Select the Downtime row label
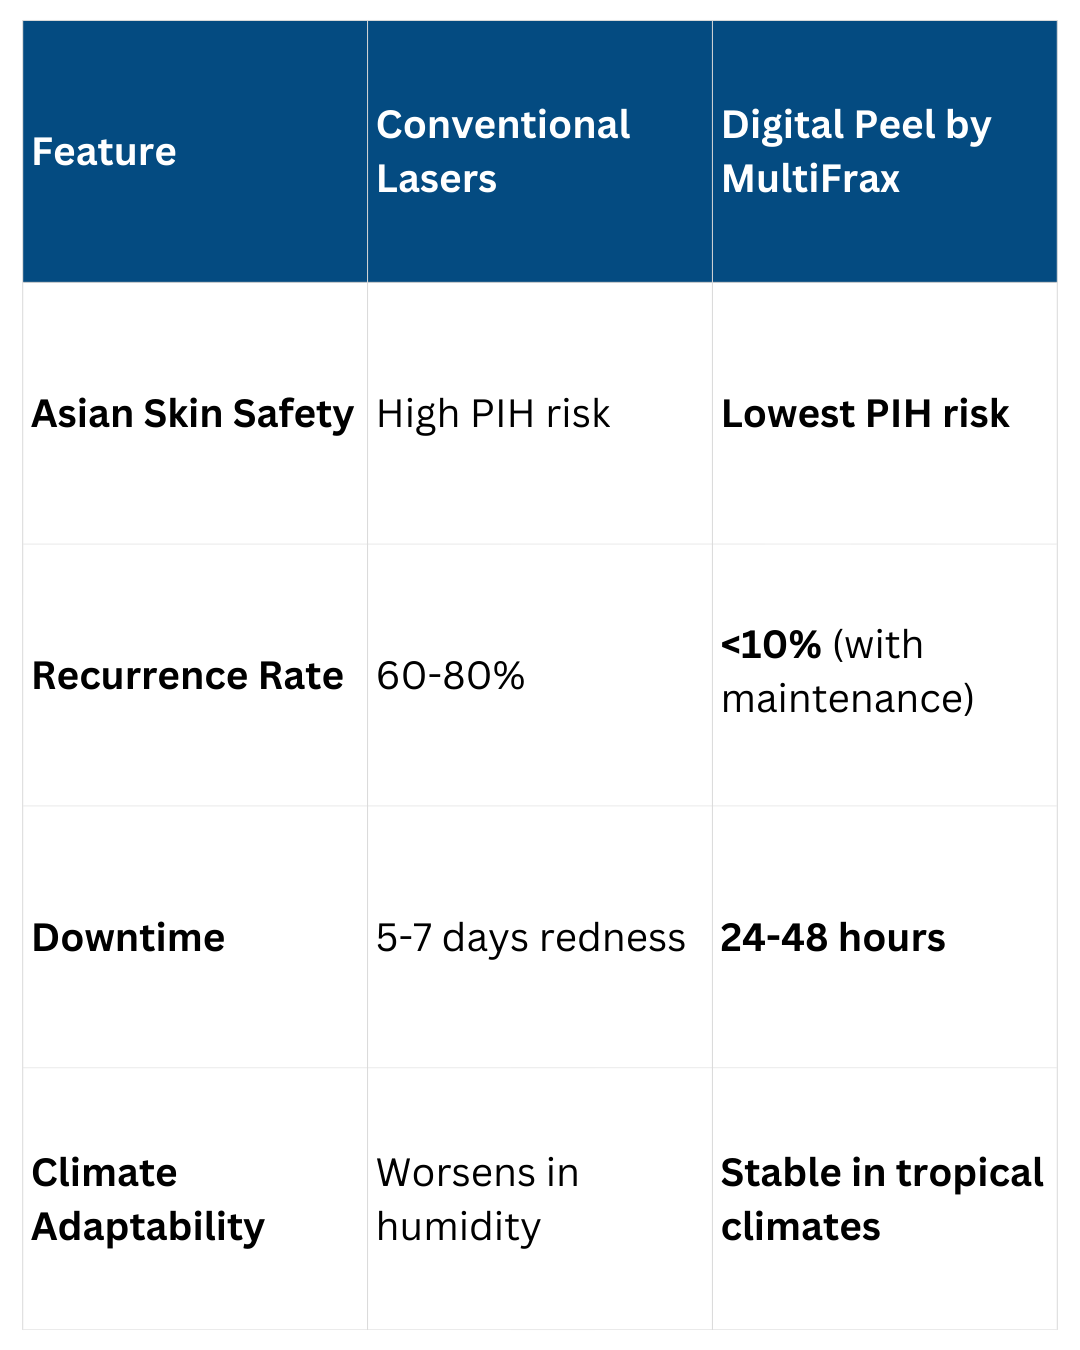Image resolution: width=1080 pixels, height=1350 pixels. click(129, 938)
